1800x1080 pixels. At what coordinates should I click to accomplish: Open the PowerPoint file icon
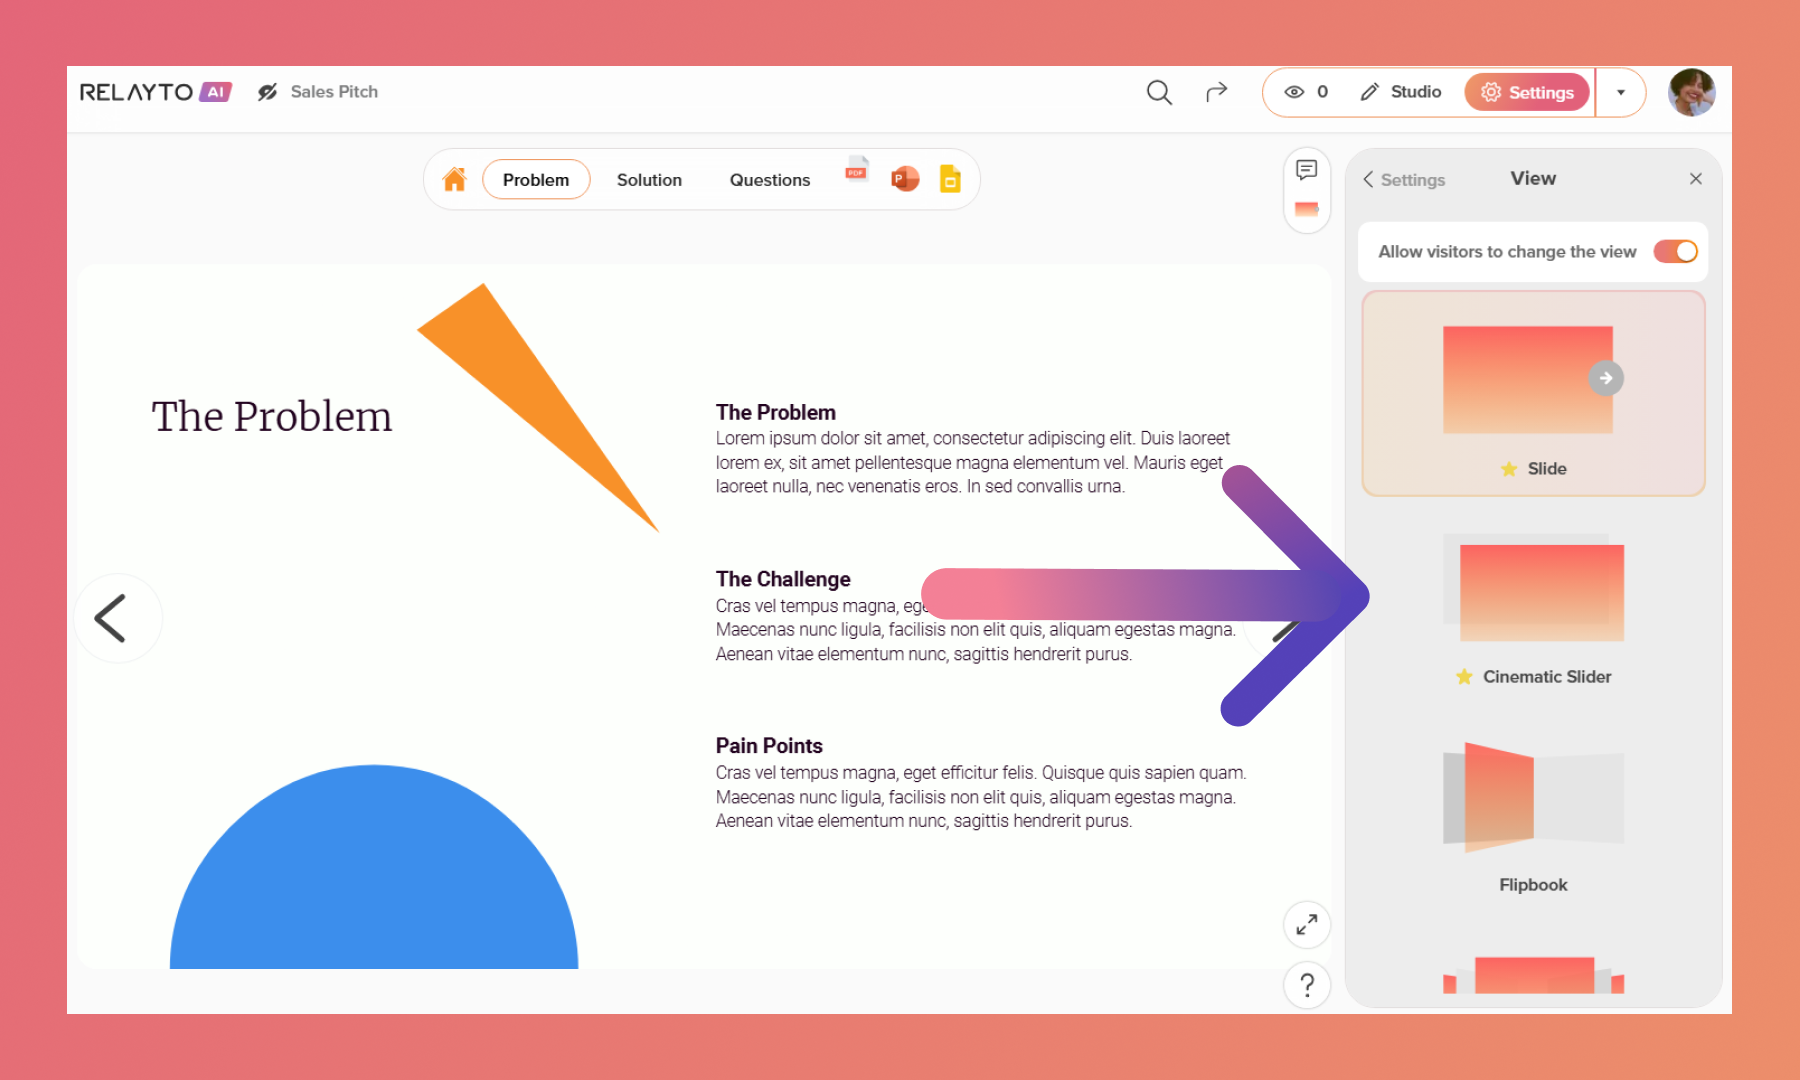click(905, 179)
